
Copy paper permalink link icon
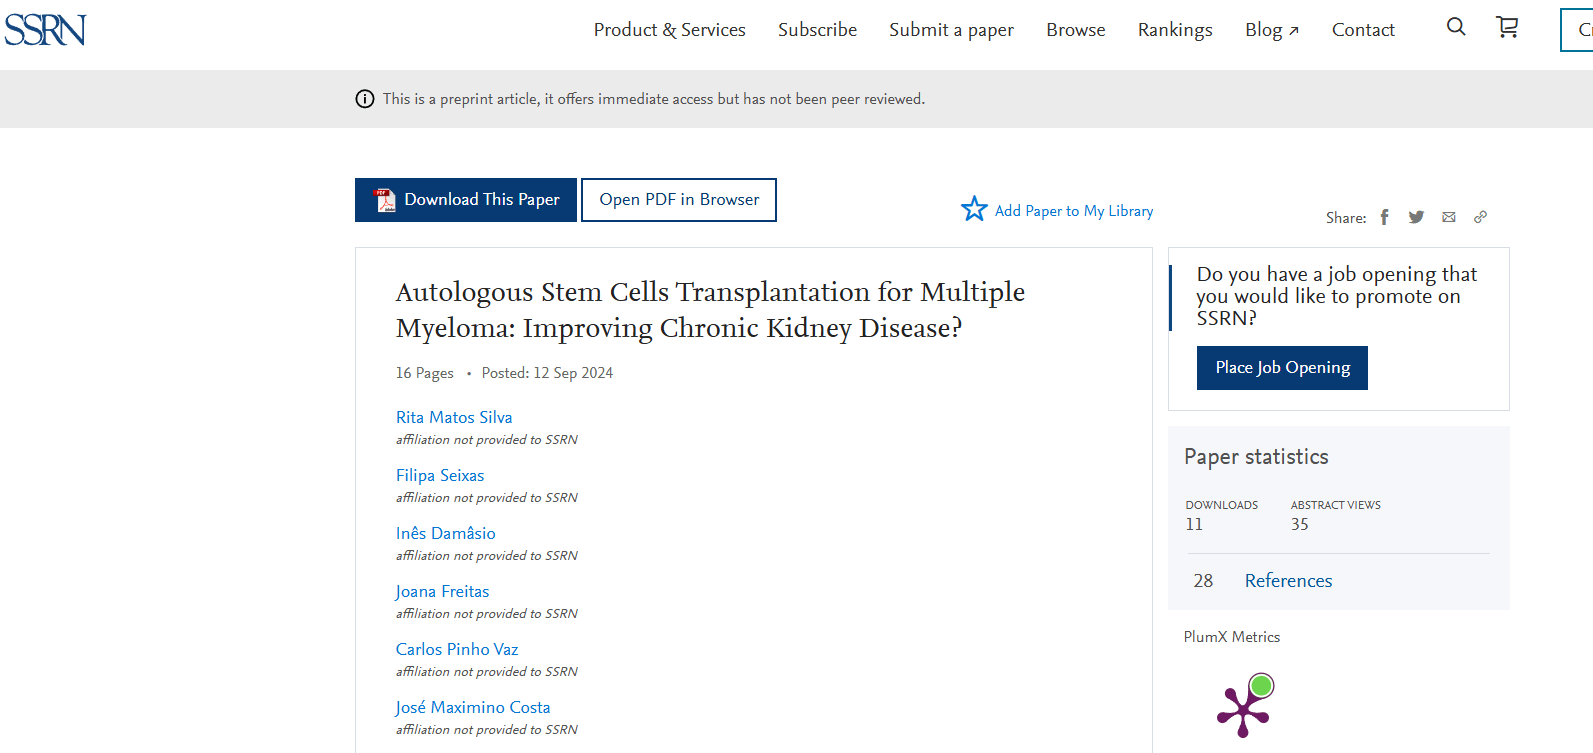(1480, 217)
